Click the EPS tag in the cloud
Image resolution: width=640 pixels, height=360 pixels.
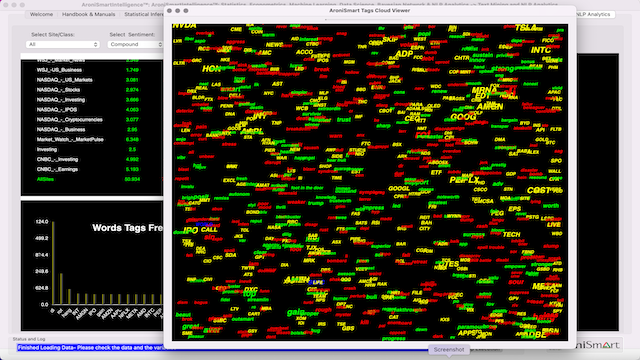tap(515, 209)
